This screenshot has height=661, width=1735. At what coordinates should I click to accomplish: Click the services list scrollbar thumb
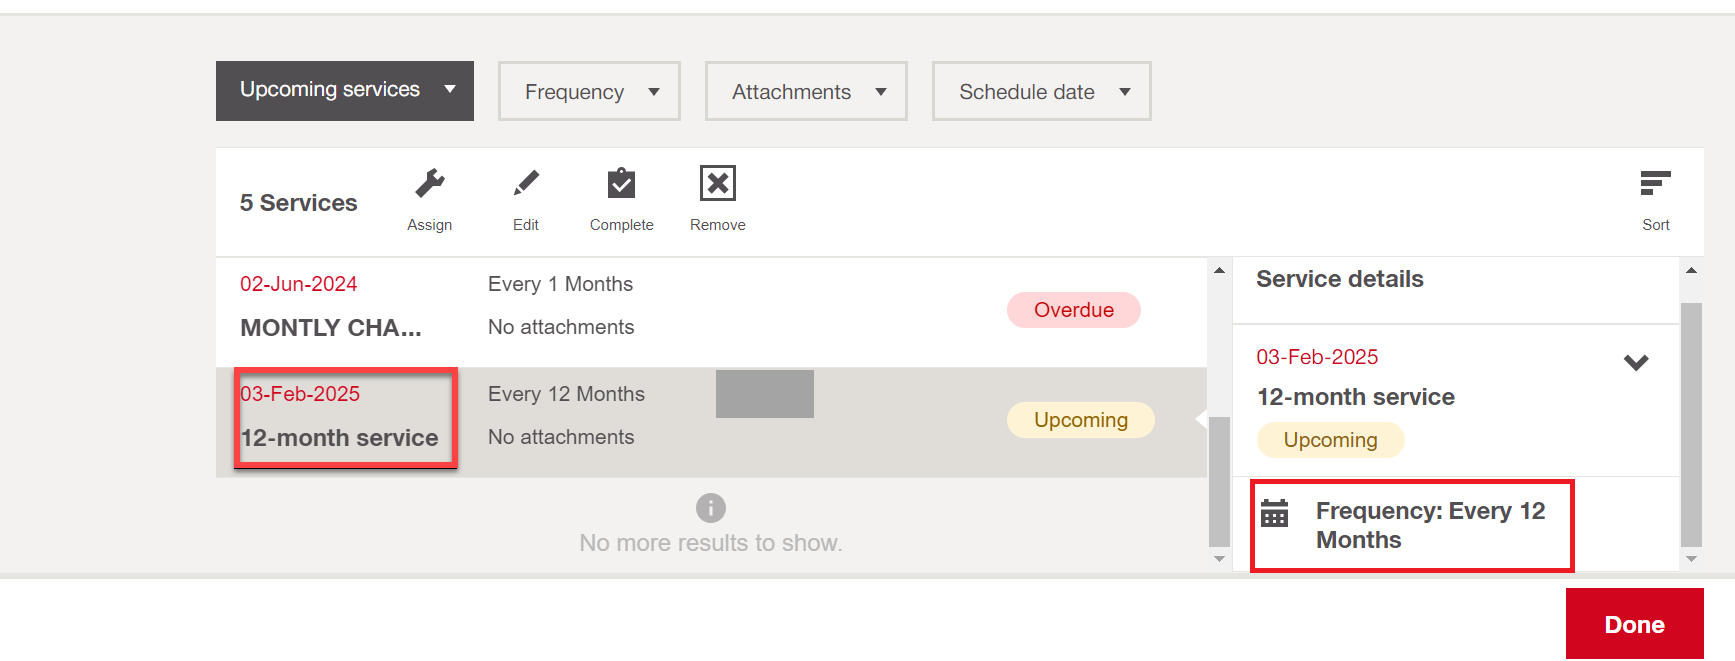[1219, 481]
